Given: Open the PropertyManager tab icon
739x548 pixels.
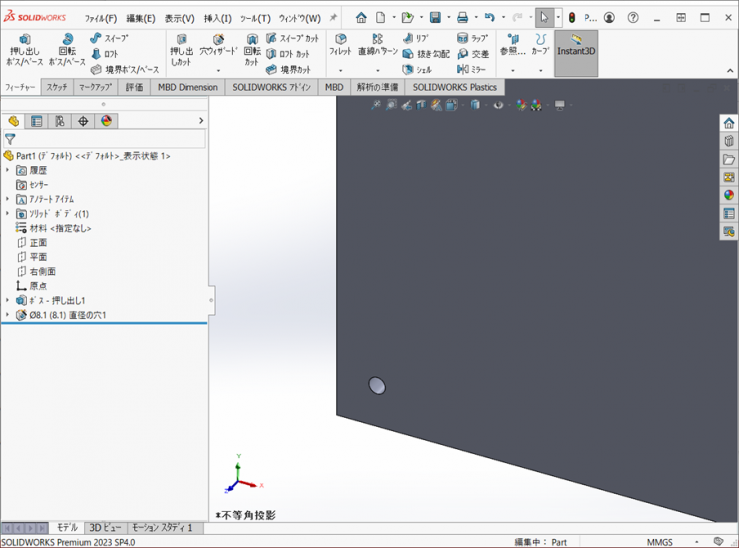Looking at the screenshot, I should coord(37,121).
